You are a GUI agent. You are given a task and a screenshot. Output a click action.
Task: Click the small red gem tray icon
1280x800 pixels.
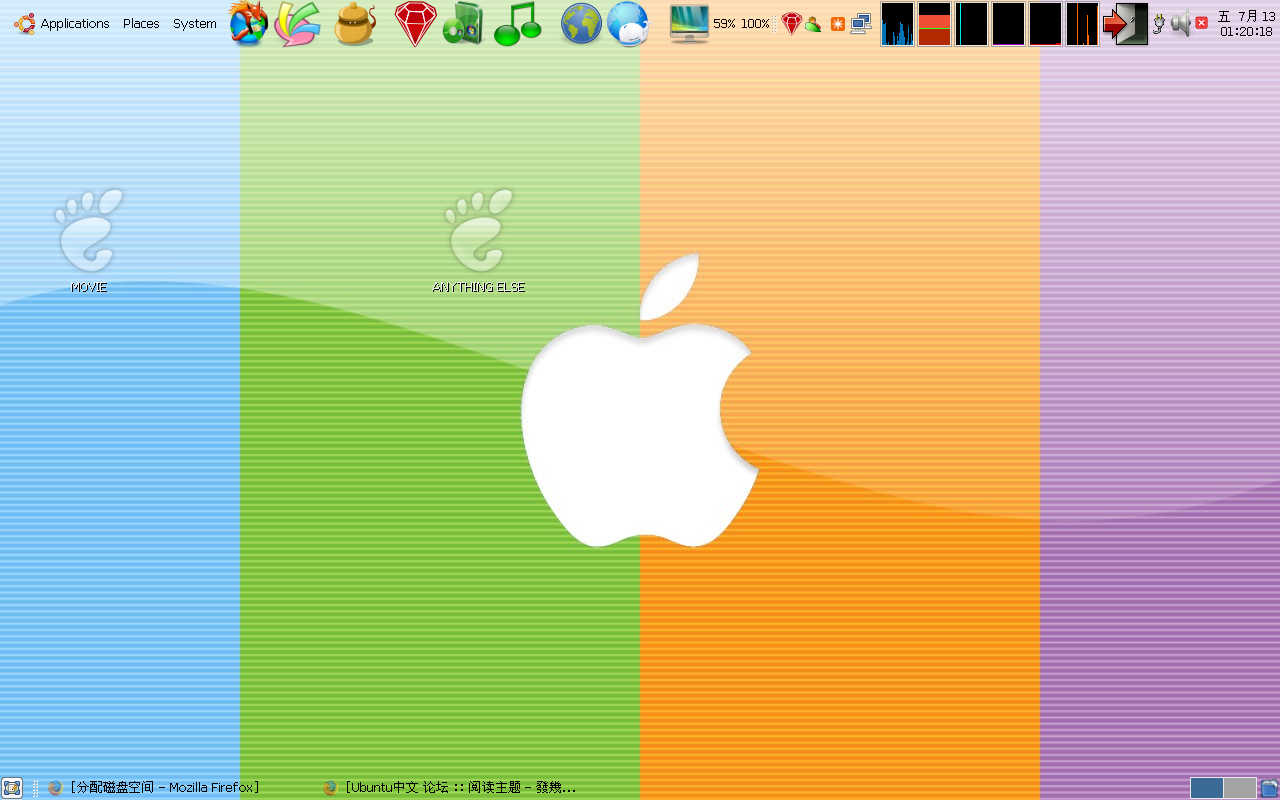click(x=791, y=24)
